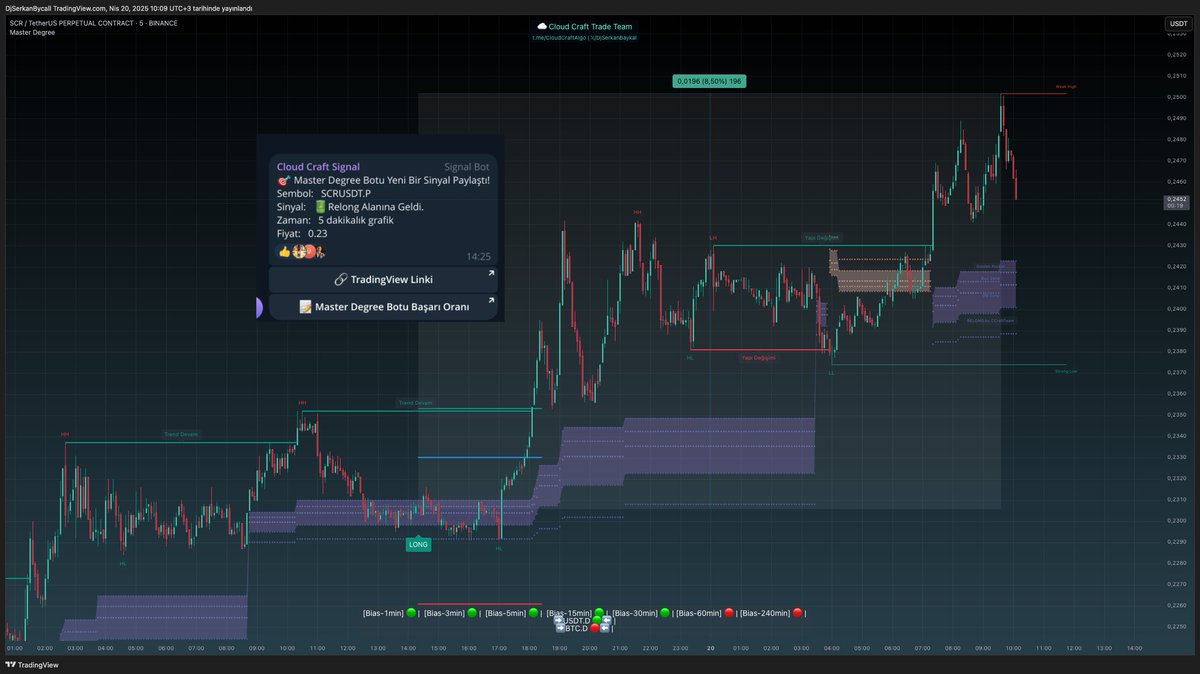Click the green LONG label on the chart

click(418, 545)
